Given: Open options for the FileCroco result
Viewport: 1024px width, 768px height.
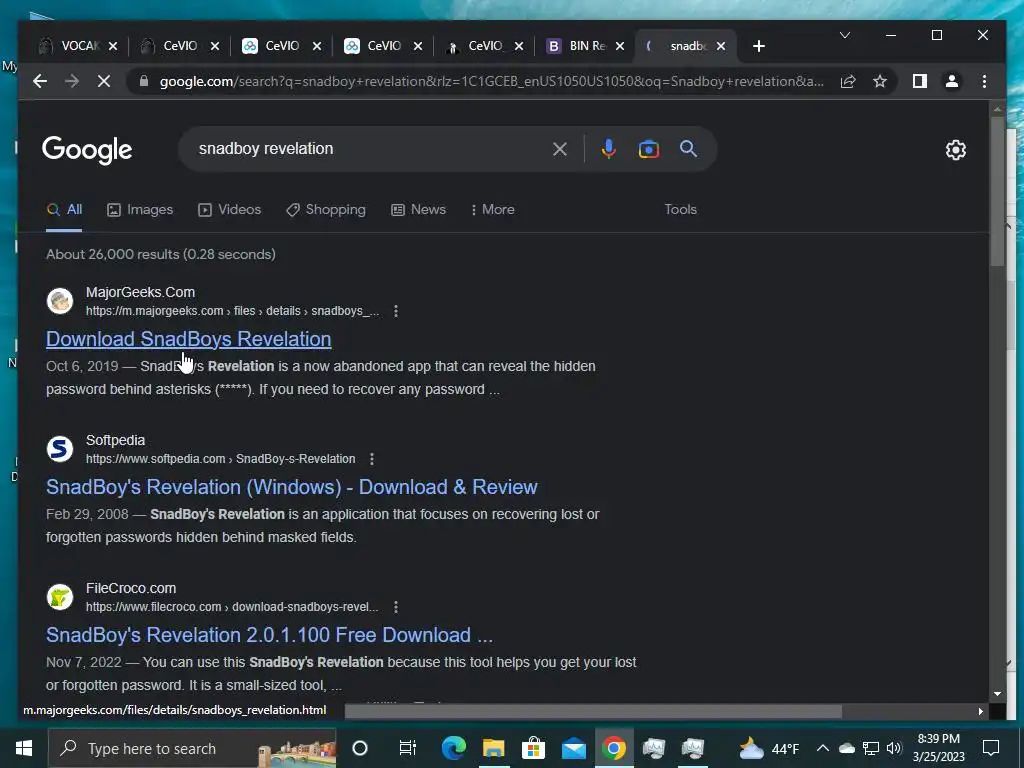Looking at the screenshot, I should click(396, 607).
